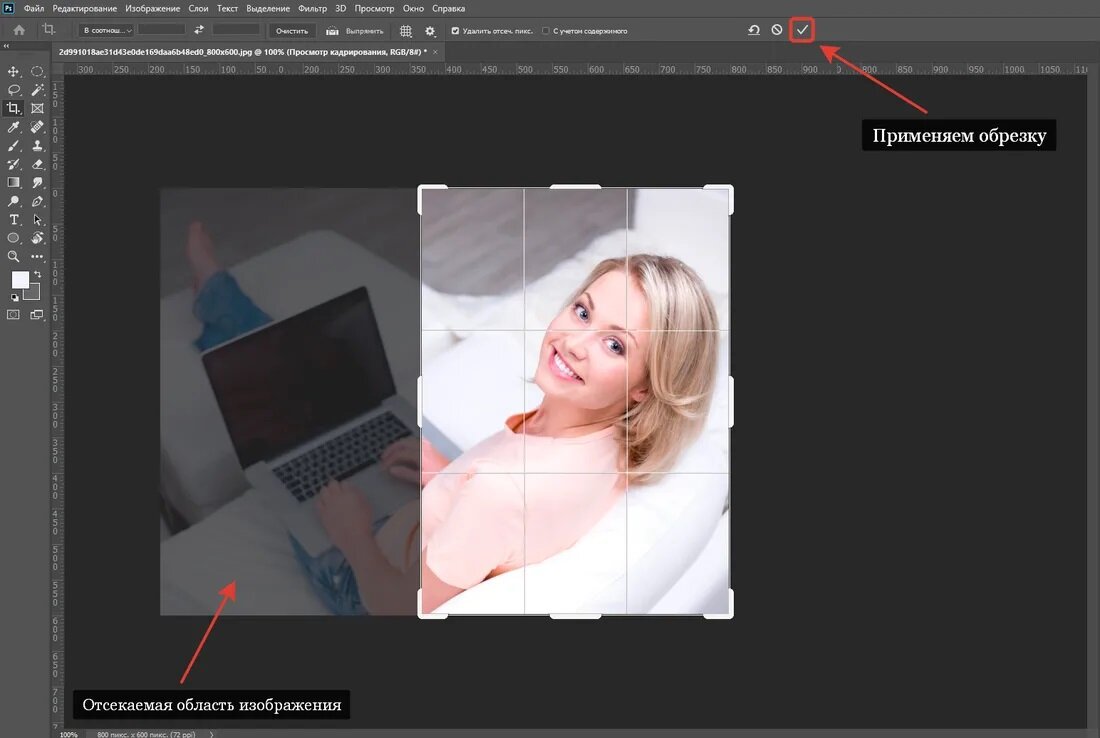The width and height of the screenshot is (1100, 738).
Task: Open the 'Текст' menu
Action: (x=227, y=8)
